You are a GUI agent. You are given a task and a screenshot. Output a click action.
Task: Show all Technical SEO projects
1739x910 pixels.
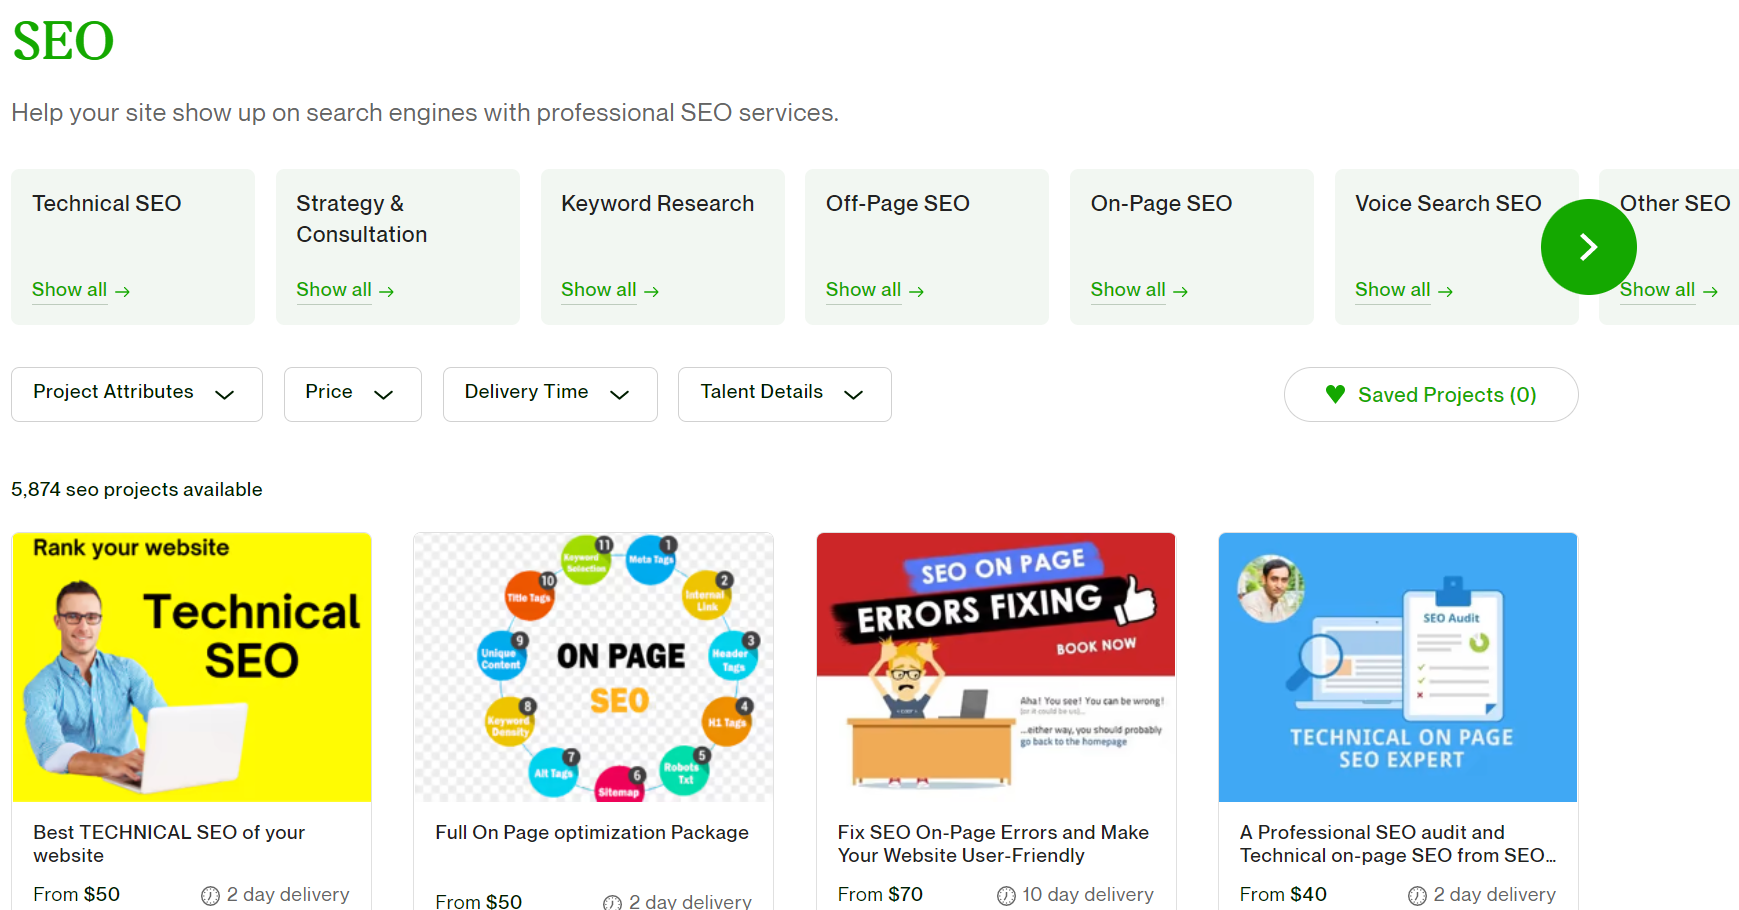70,290
